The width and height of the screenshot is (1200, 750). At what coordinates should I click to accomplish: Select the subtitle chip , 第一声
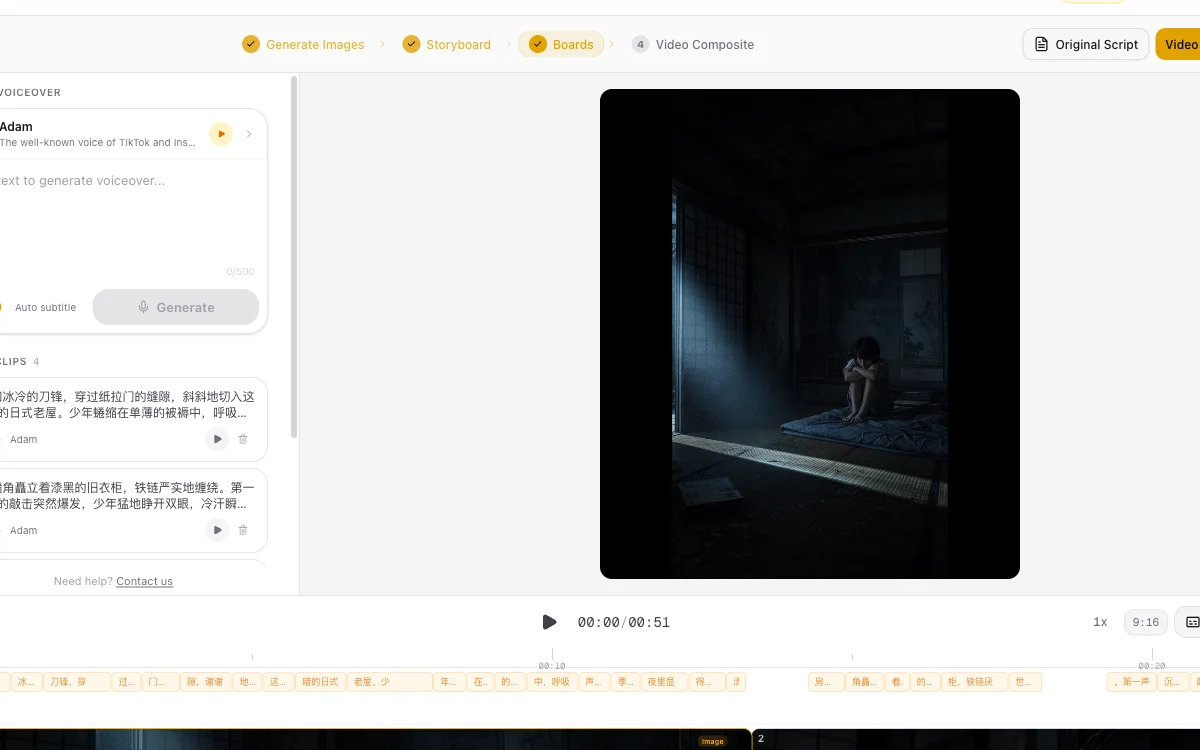pyautogui.click(x=1131, y=682)
